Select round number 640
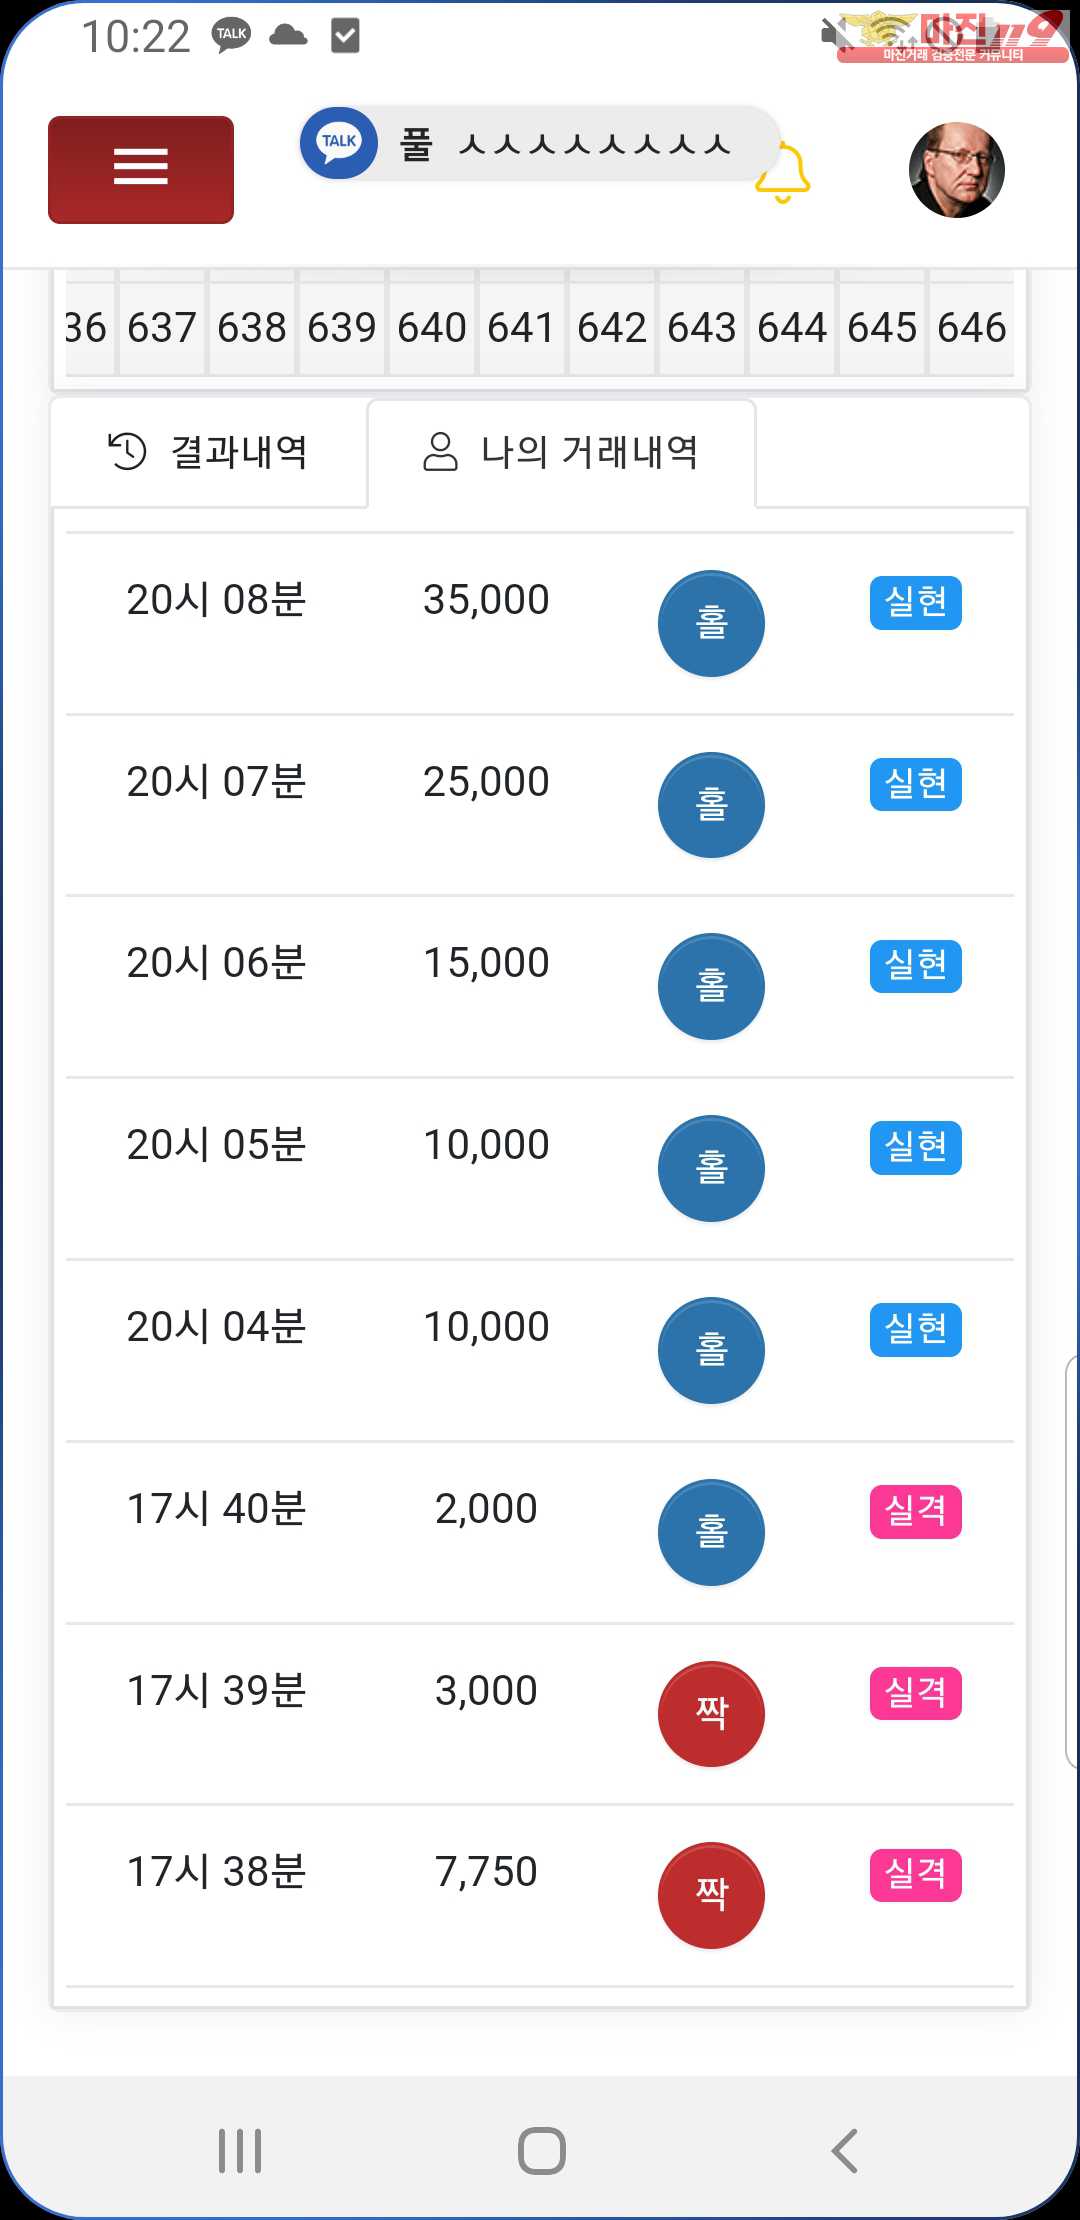 pyautogui.click(x=432, y=328)
